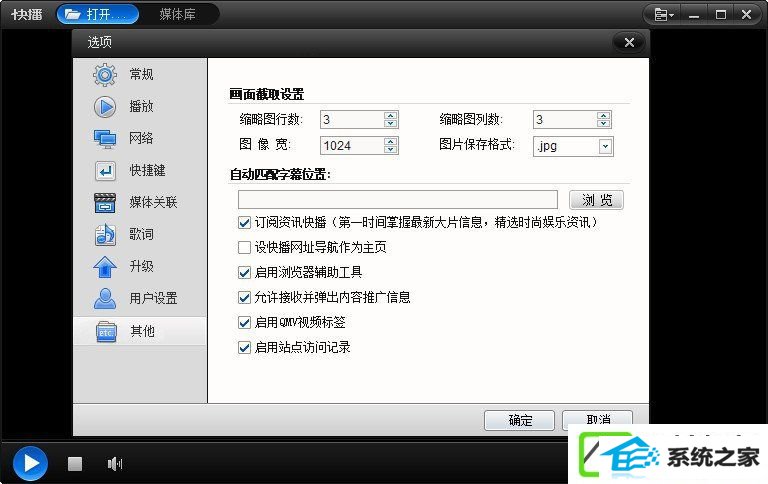768x484 pixels.
Task: Open the 升级 upgrade arrow icon
Action: (x=104, y=267)
